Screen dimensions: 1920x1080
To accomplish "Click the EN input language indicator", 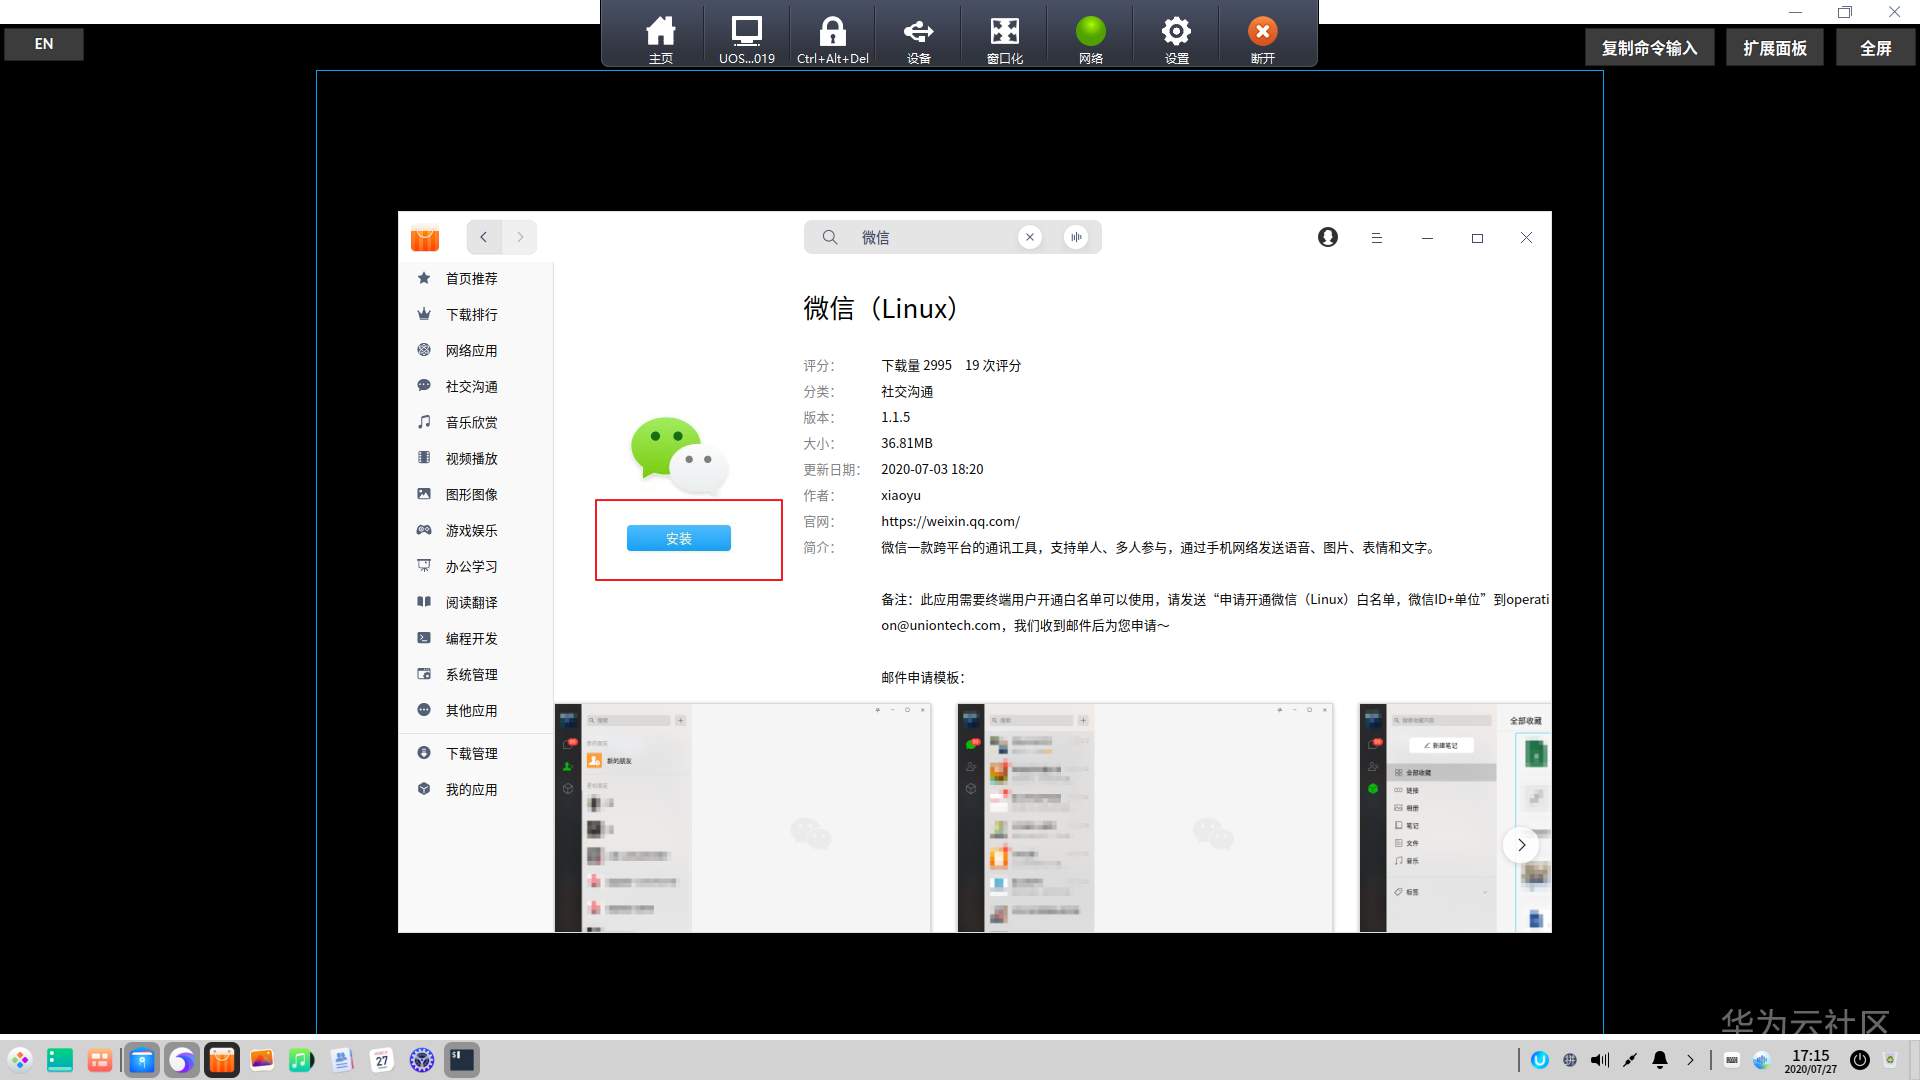I will (44, 44).
